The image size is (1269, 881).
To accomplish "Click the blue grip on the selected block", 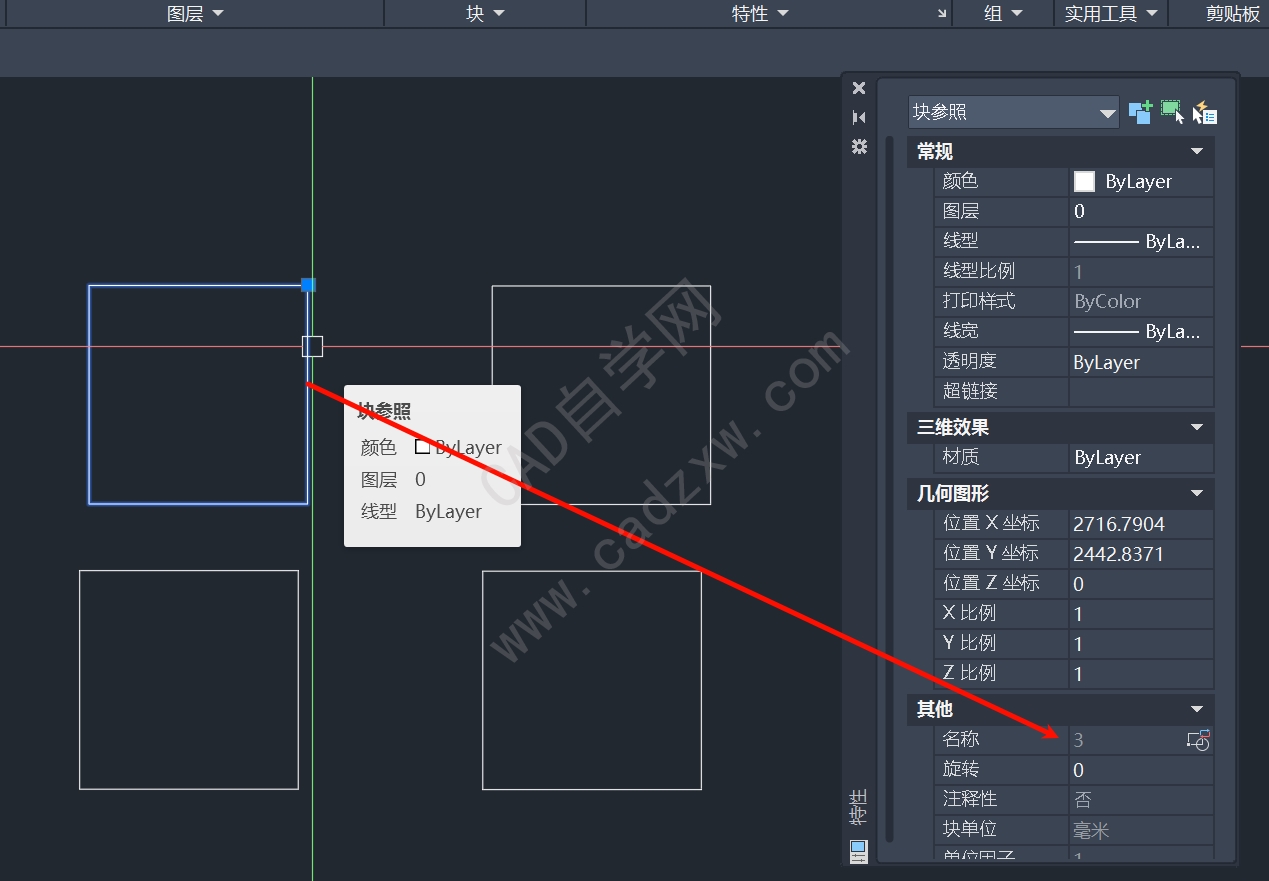I will (308, 285).
